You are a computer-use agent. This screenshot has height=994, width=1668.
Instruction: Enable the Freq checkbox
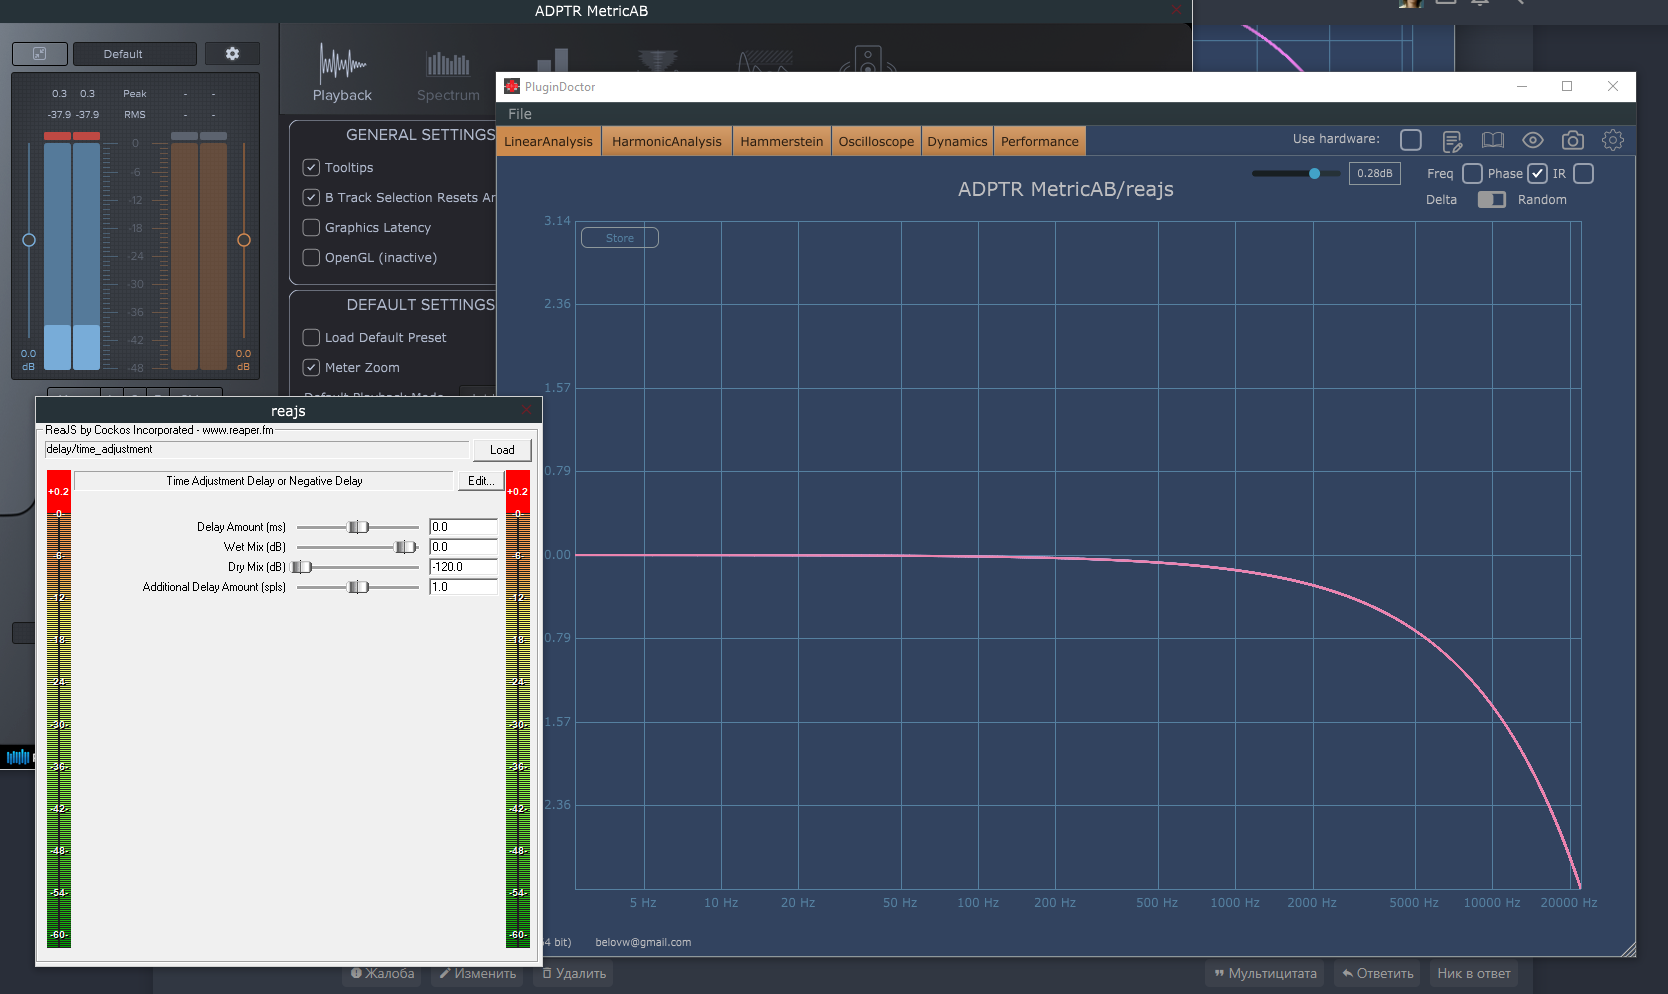1472,174
